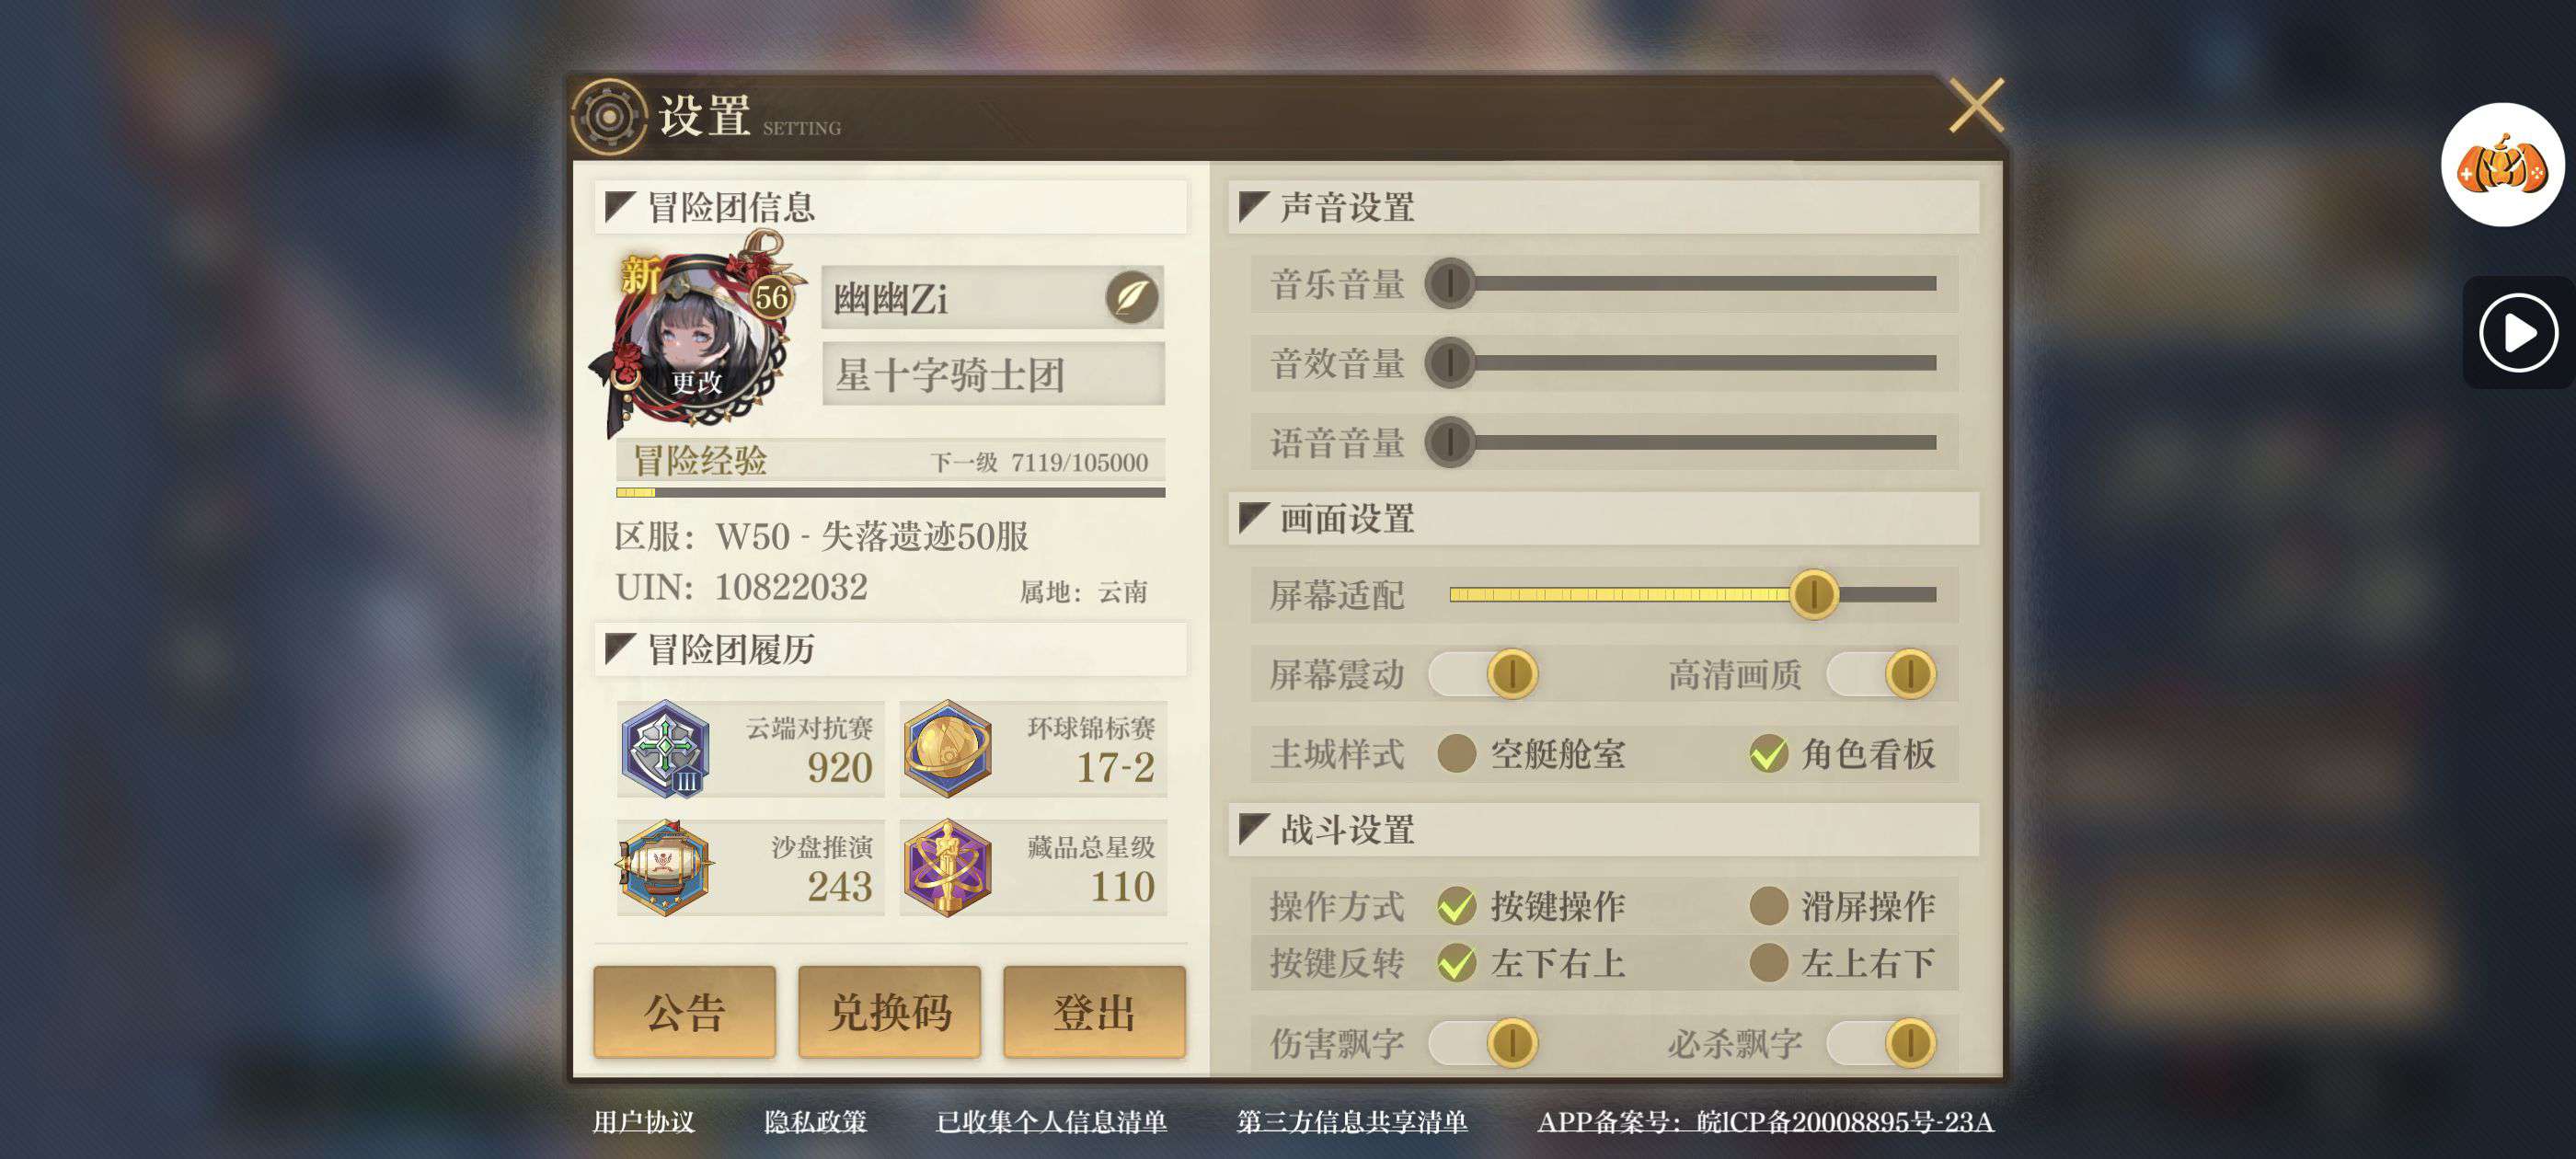Viewport: 2576px width, 1159px height.
Task: Open the 兑换码 redeem code button
Action: (889, 1012)
